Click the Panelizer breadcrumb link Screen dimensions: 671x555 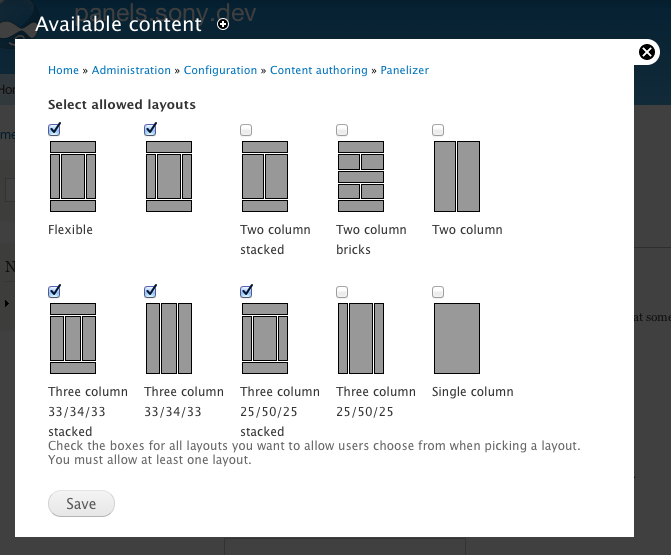404,70
